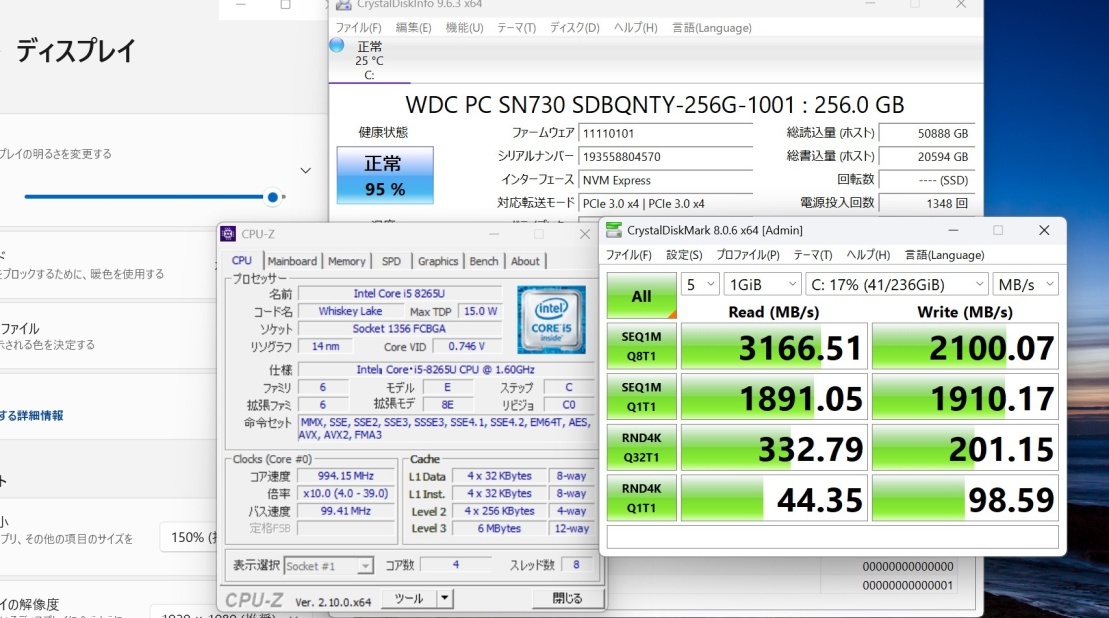This screenshot has height=618, width=1109.
Task: Click the 50888 GB total reads value
Action: pos(927,133)
